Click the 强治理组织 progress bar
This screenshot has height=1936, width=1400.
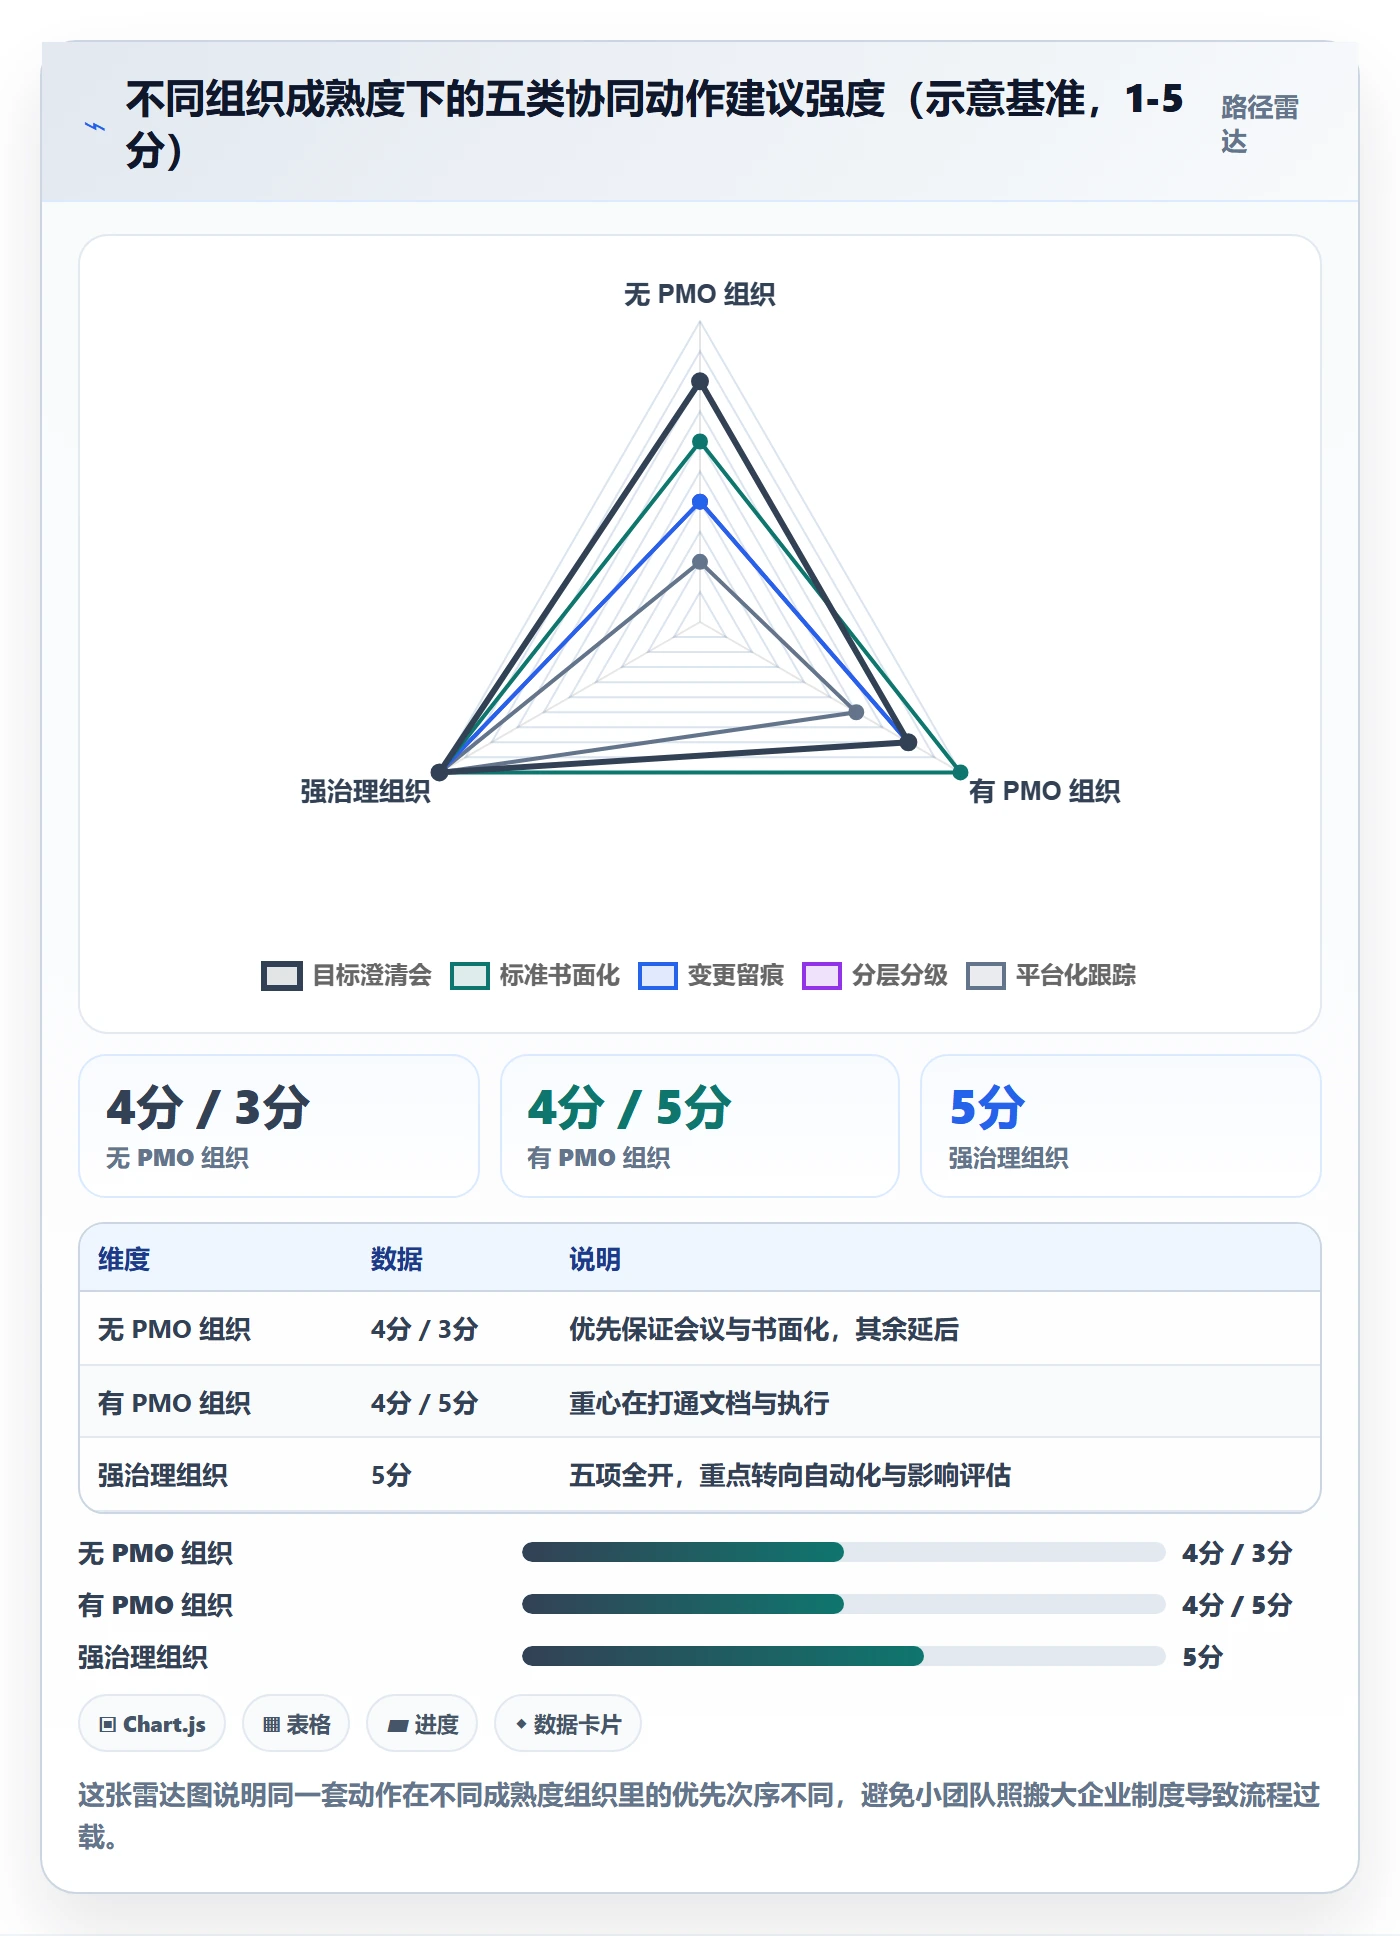pos(843,1656)
